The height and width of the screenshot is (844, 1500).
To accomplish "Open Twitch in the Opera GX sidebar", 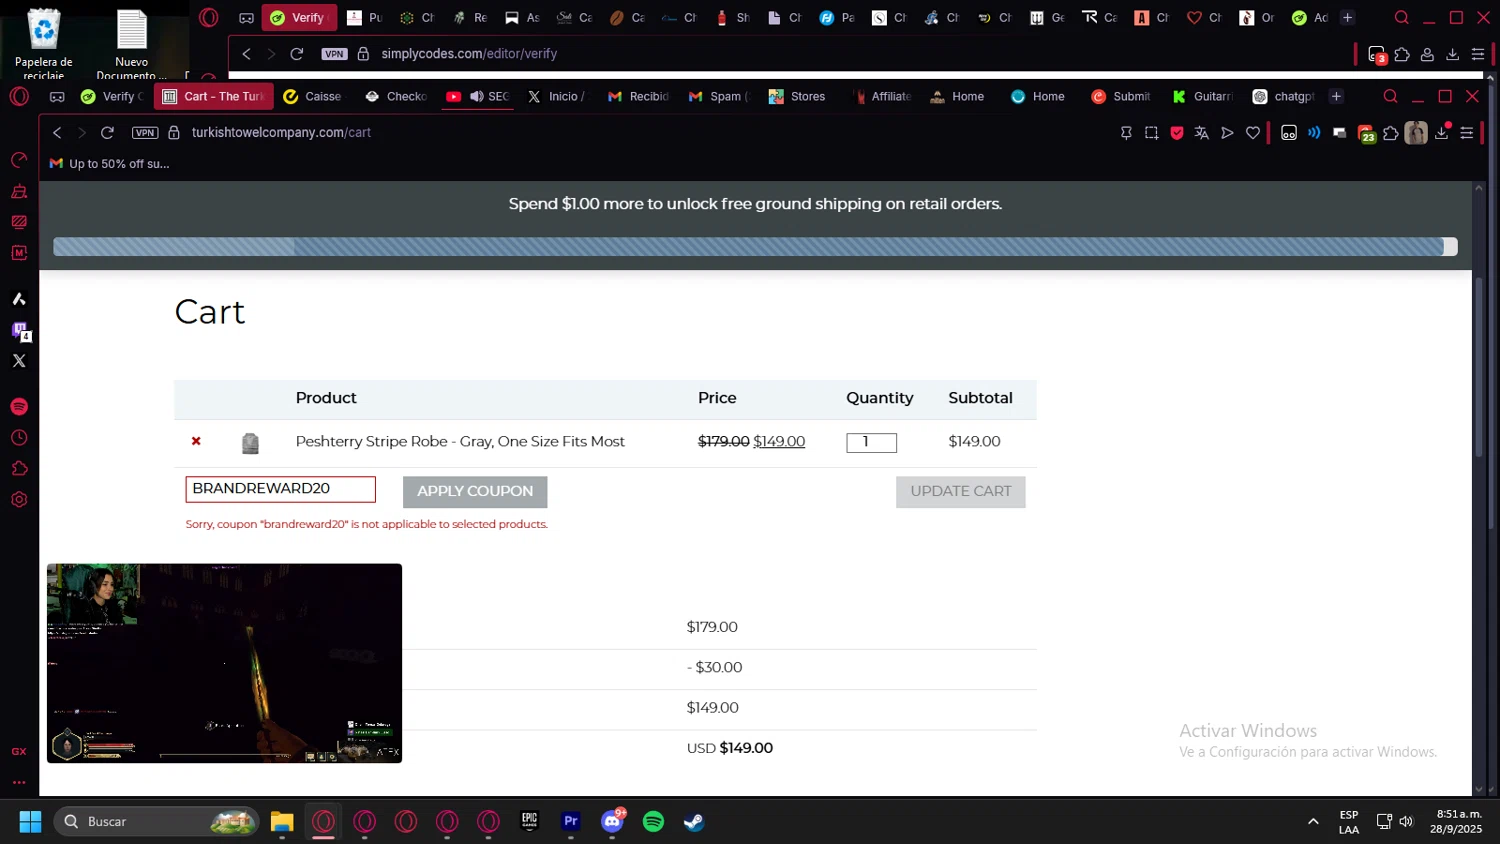I will pos(19,330).
